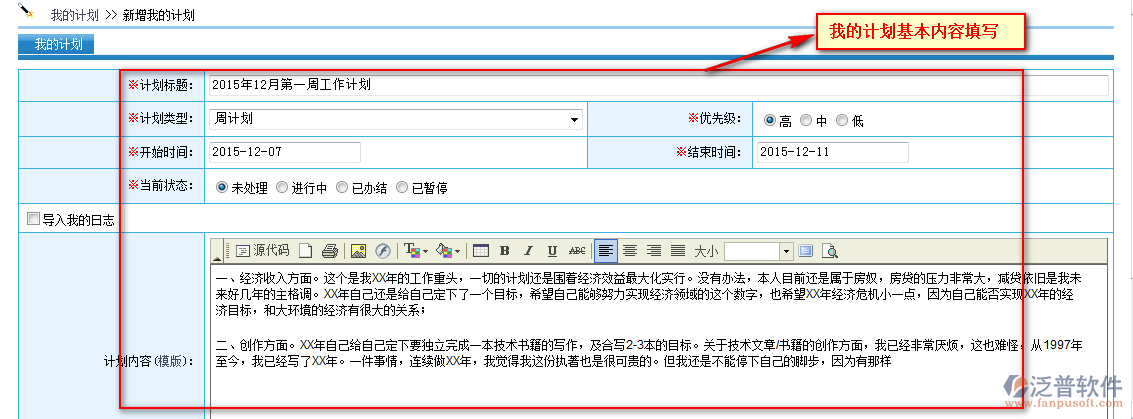Click the insert table icon
1133x419 pixels.
click(481, 251)
